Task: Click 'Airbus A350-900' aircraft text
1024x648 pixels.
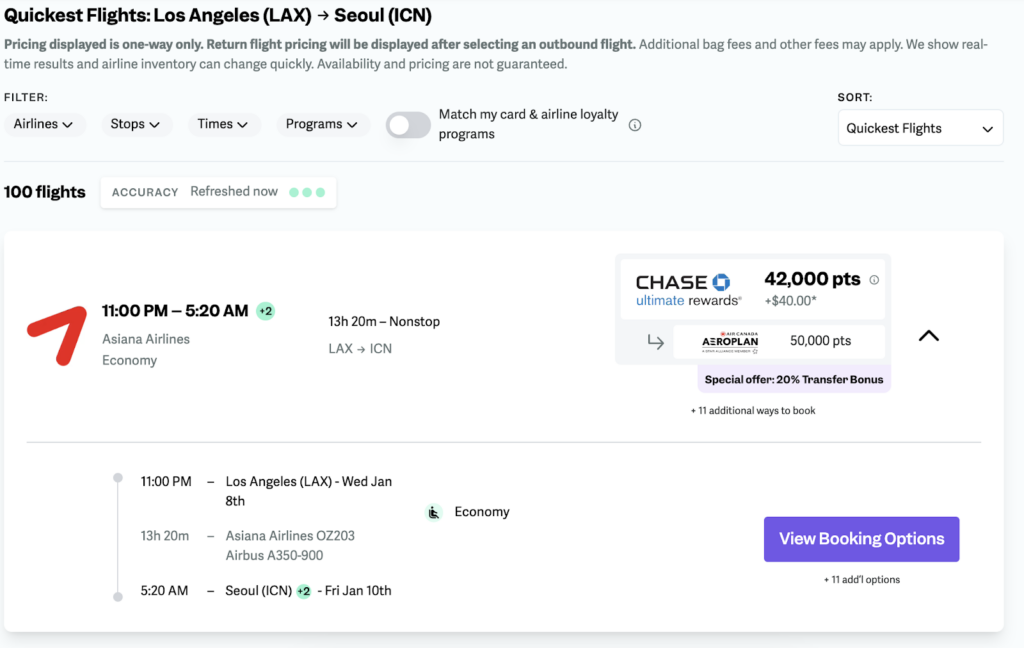Action: click(x=274, y=555)
